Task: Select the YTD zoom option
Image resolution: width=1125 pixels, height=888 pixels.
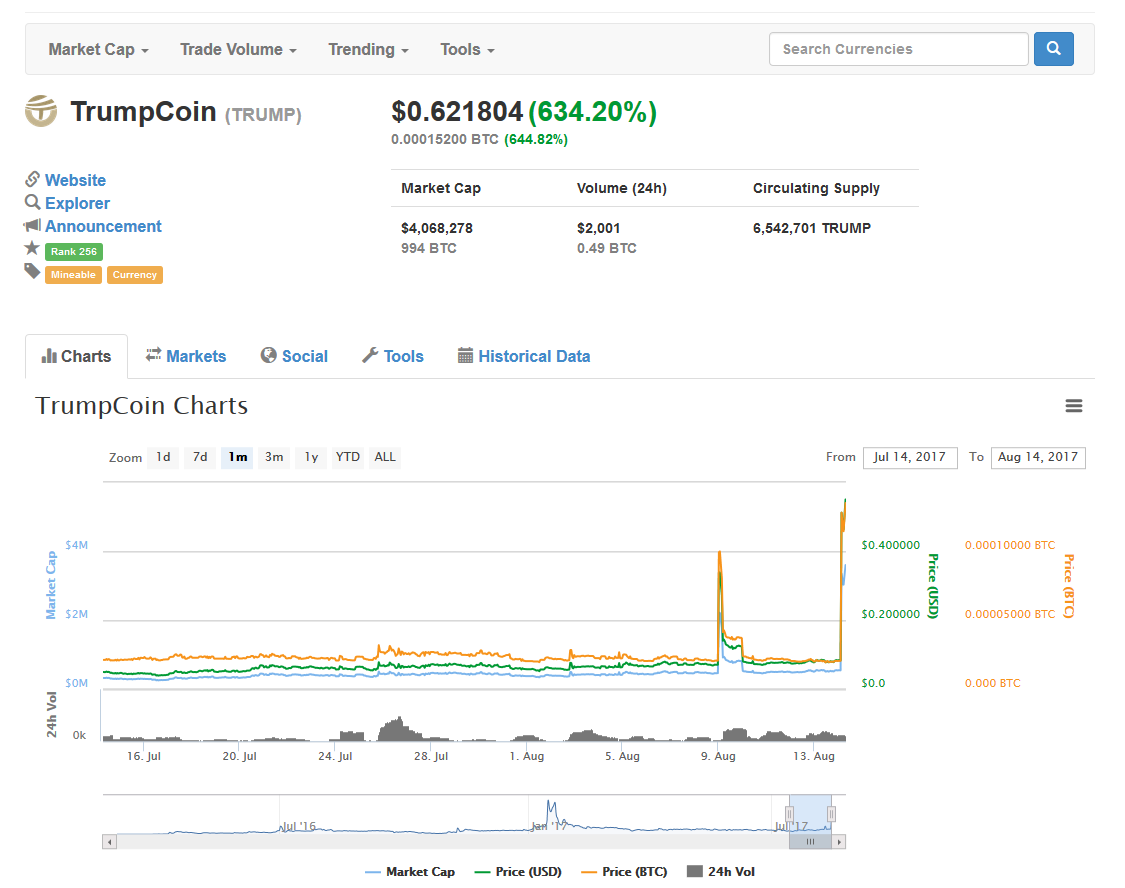Action: click(x=348, y=457)
